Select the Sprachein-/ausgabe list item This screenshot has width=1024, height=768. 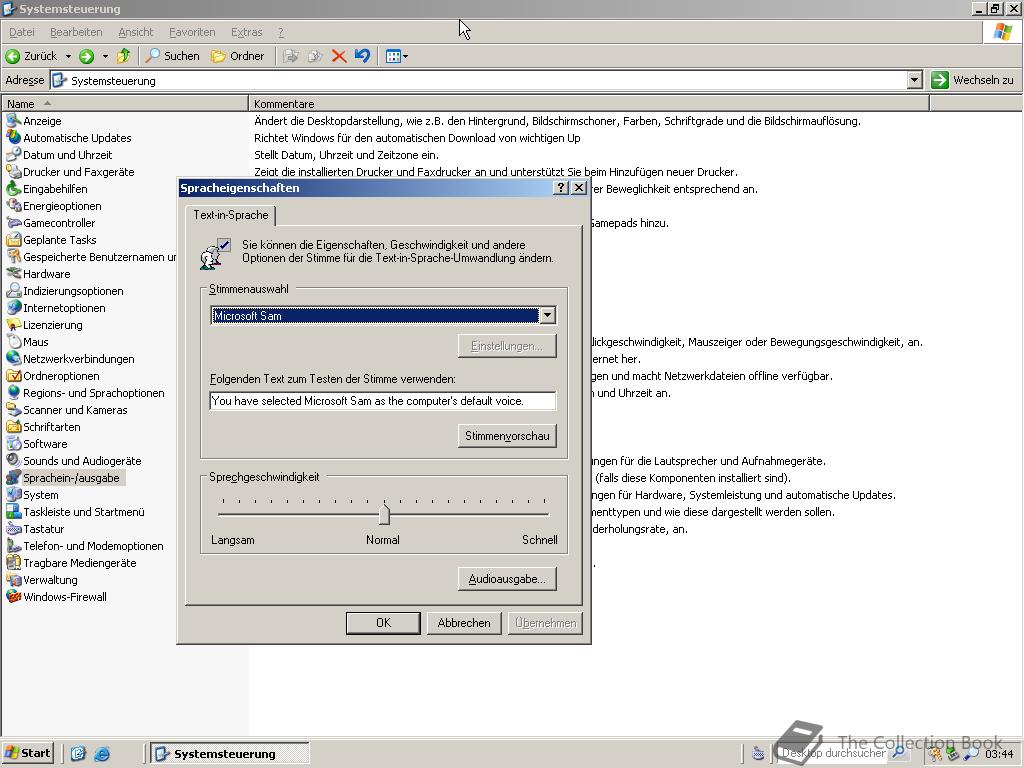pyautogui.click(x=65, y=478)
